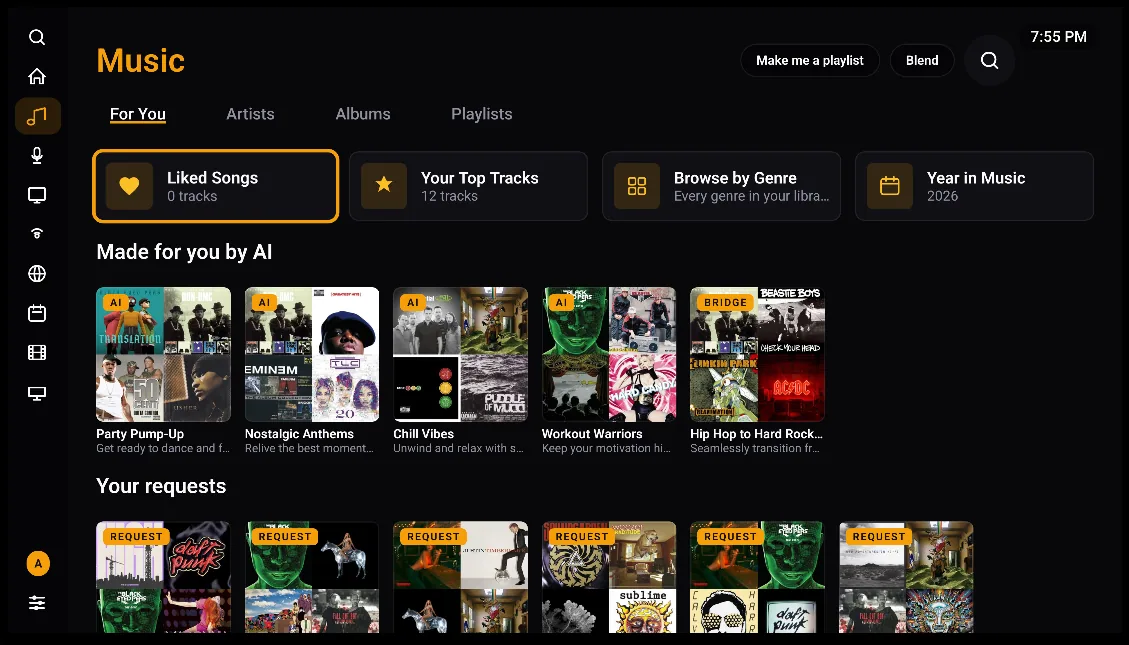
Task: Open the Workout Warriors playlist cover
Action: point(609,354)
